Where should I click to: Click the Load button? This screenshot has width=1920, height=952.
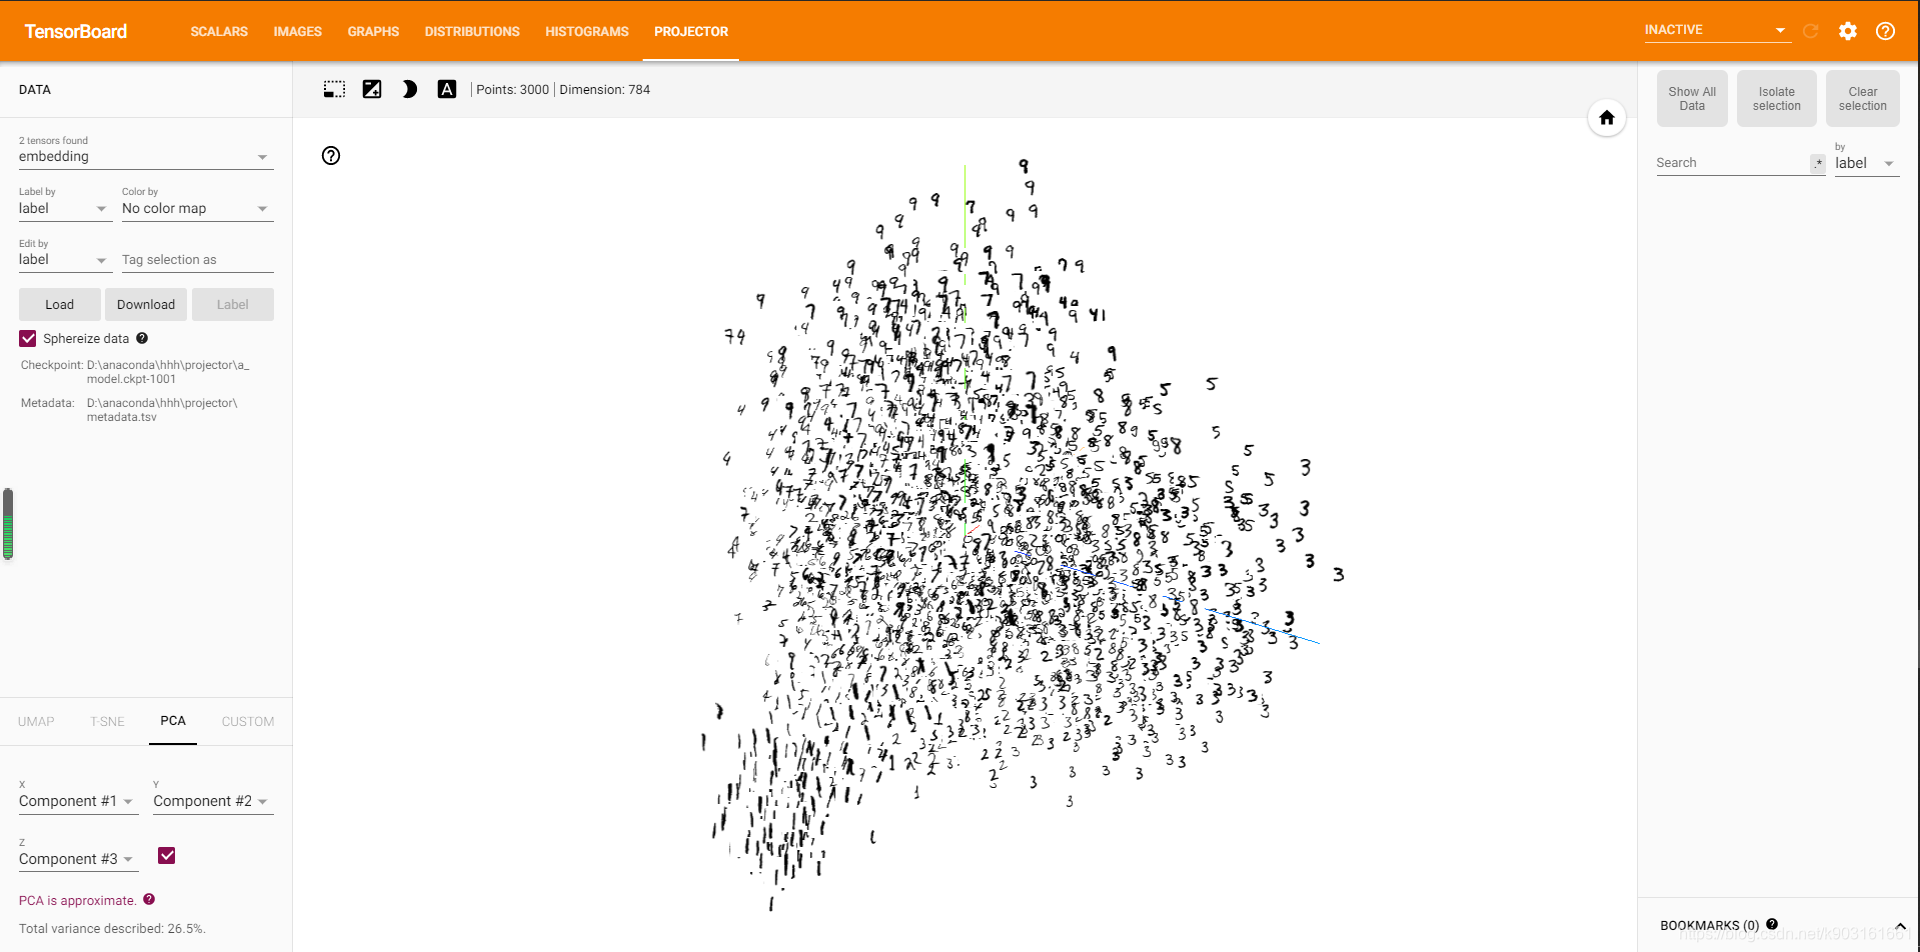[60, 305]
